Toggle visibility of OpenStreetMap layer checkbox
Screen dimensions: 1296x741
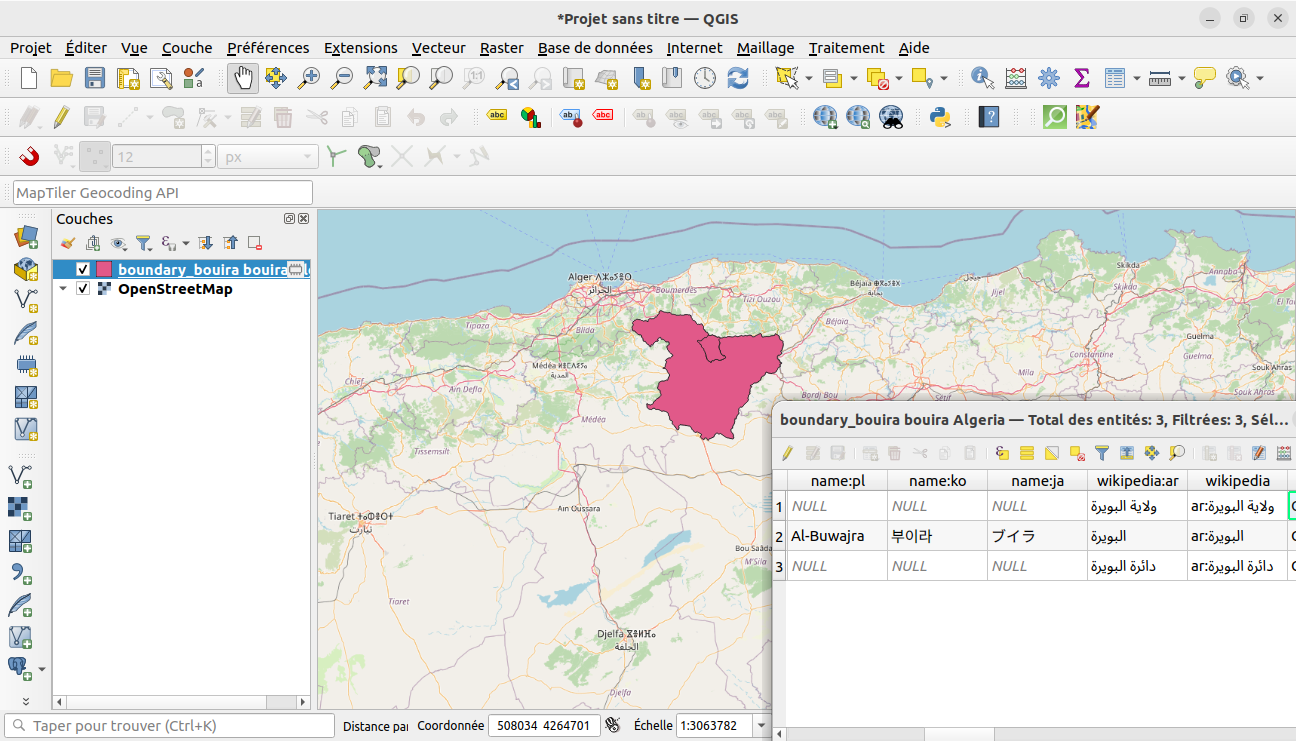click(83, 289)
